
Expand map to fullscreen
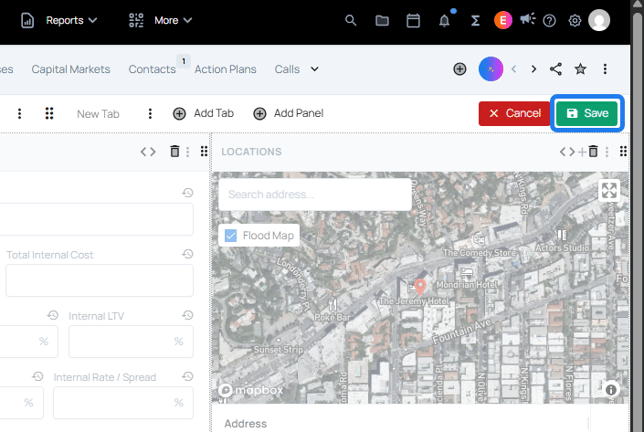tap(608, 190)
